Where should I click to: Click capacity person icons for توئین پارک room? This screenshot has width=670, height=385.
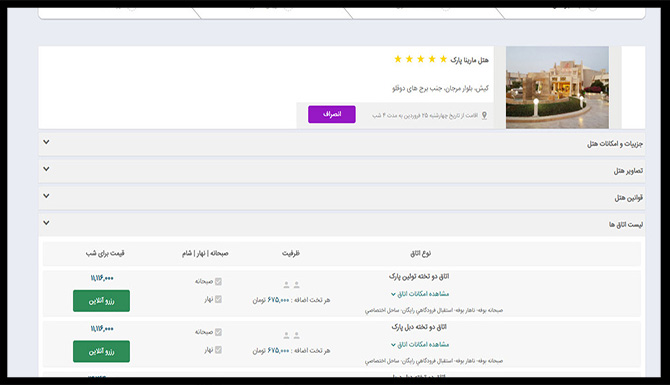click(291, 285)
